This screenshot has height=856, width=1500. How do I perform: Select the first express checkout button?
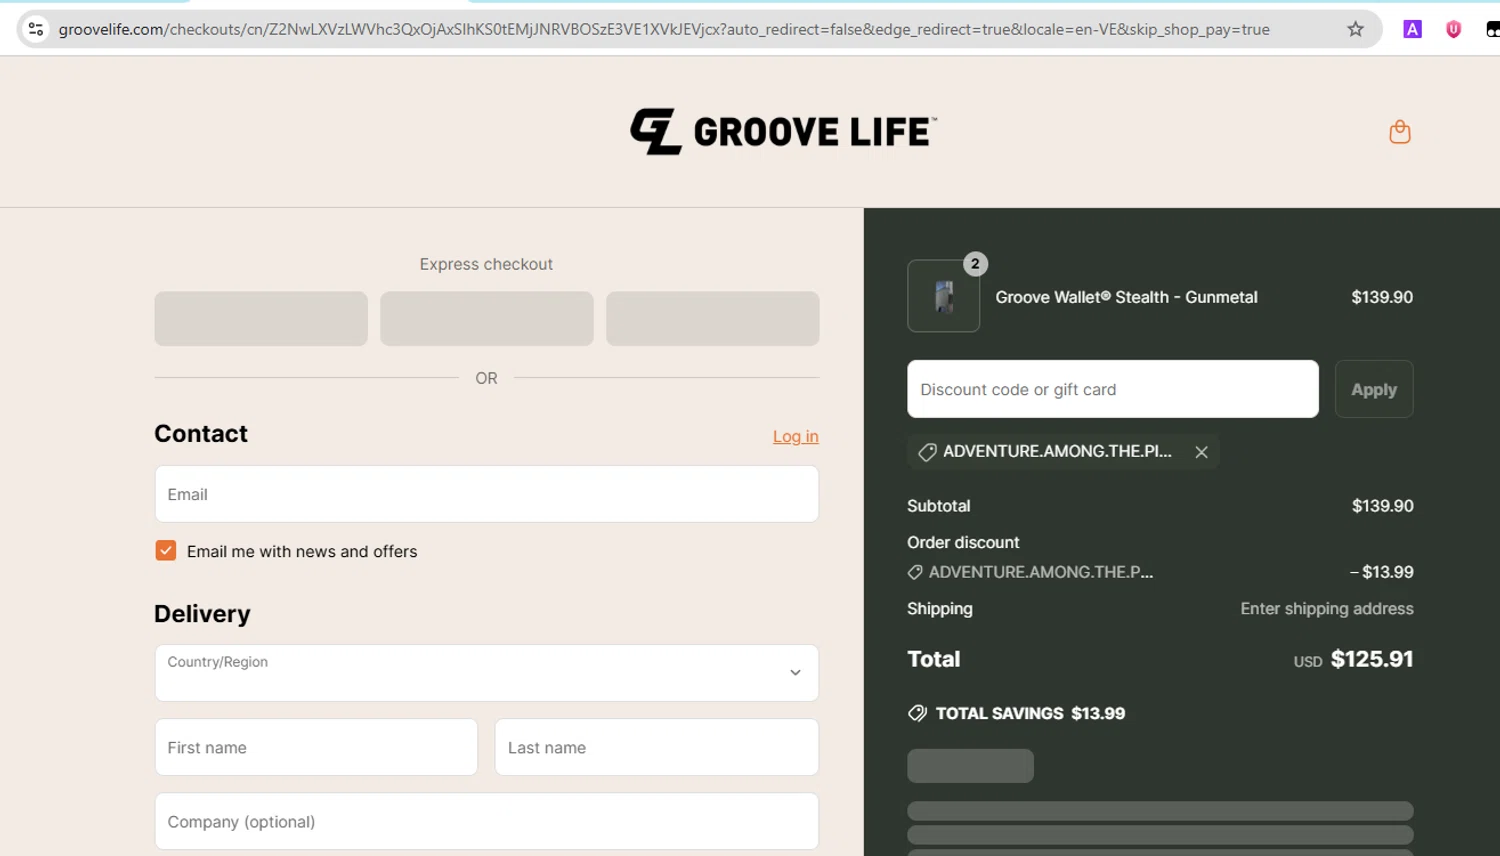click(261, 318)
